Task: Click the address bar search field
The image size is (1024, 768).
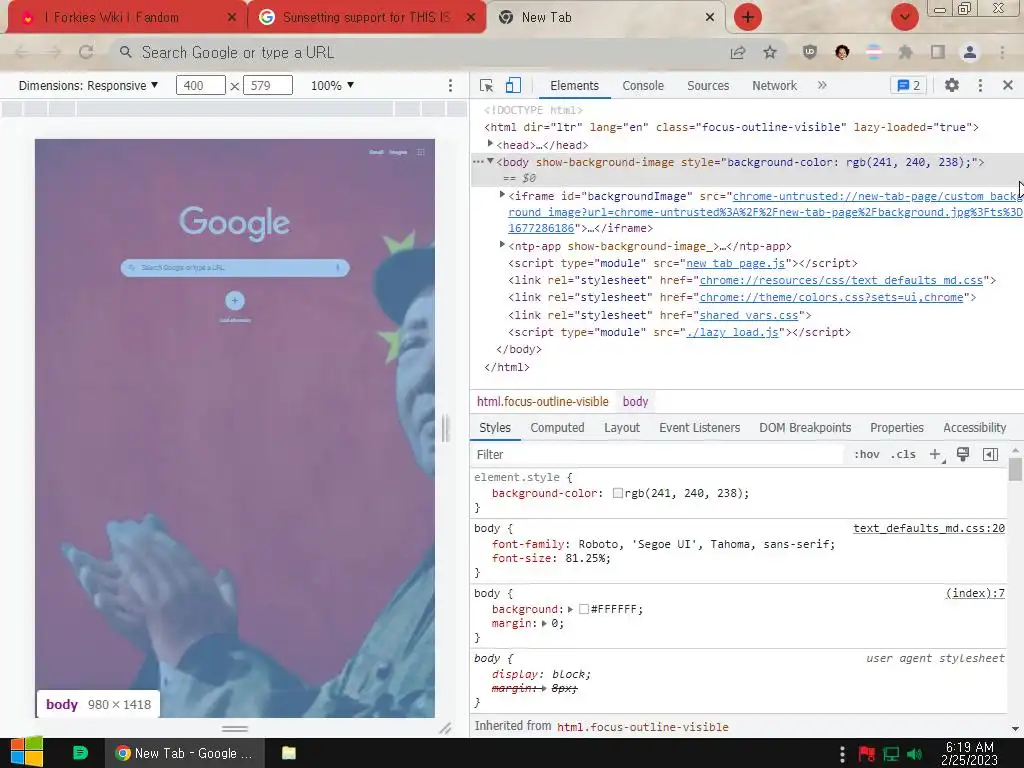Action: (x=418, y=52)
